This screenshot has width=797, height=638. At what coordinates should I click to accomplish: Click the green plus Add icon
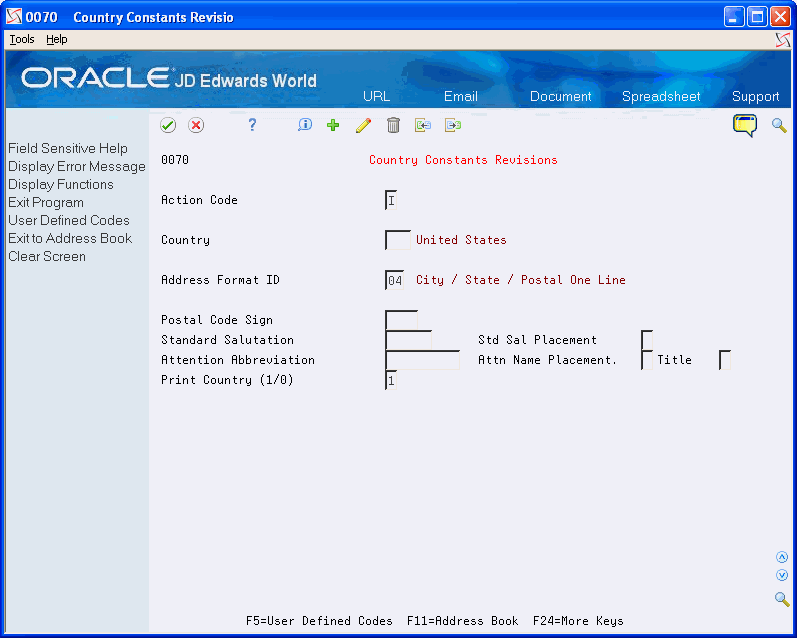coord(333,125)
